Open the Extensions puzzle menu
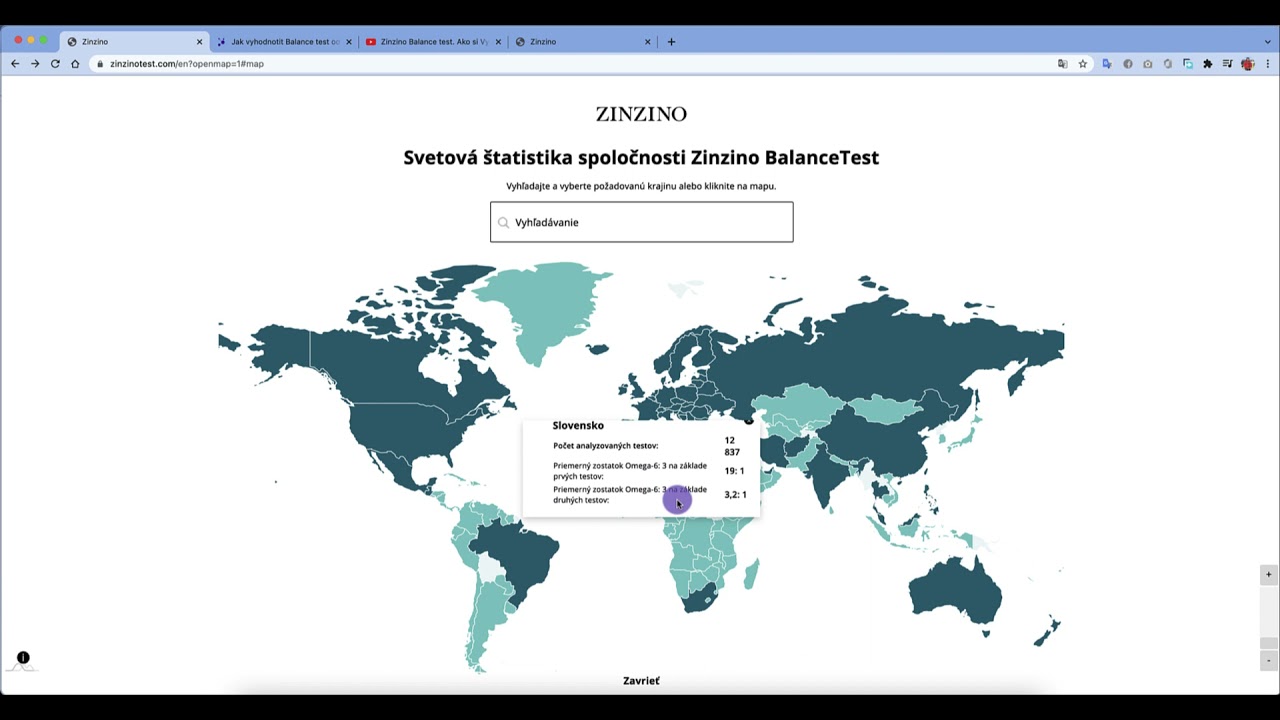This screenshot has width=1280, height=720. (x=1208, y=64)
